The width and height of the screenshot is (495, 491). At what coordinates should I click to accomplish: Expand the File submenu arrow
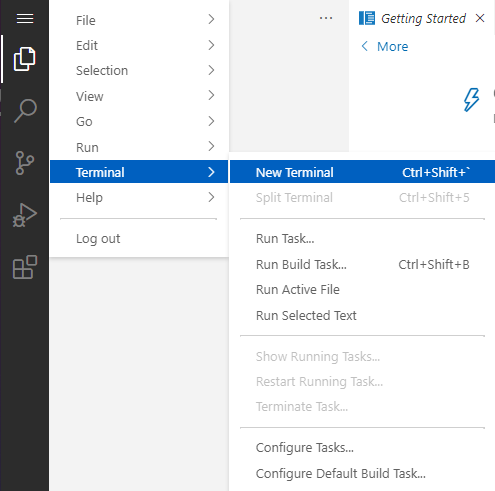point(211,19)
